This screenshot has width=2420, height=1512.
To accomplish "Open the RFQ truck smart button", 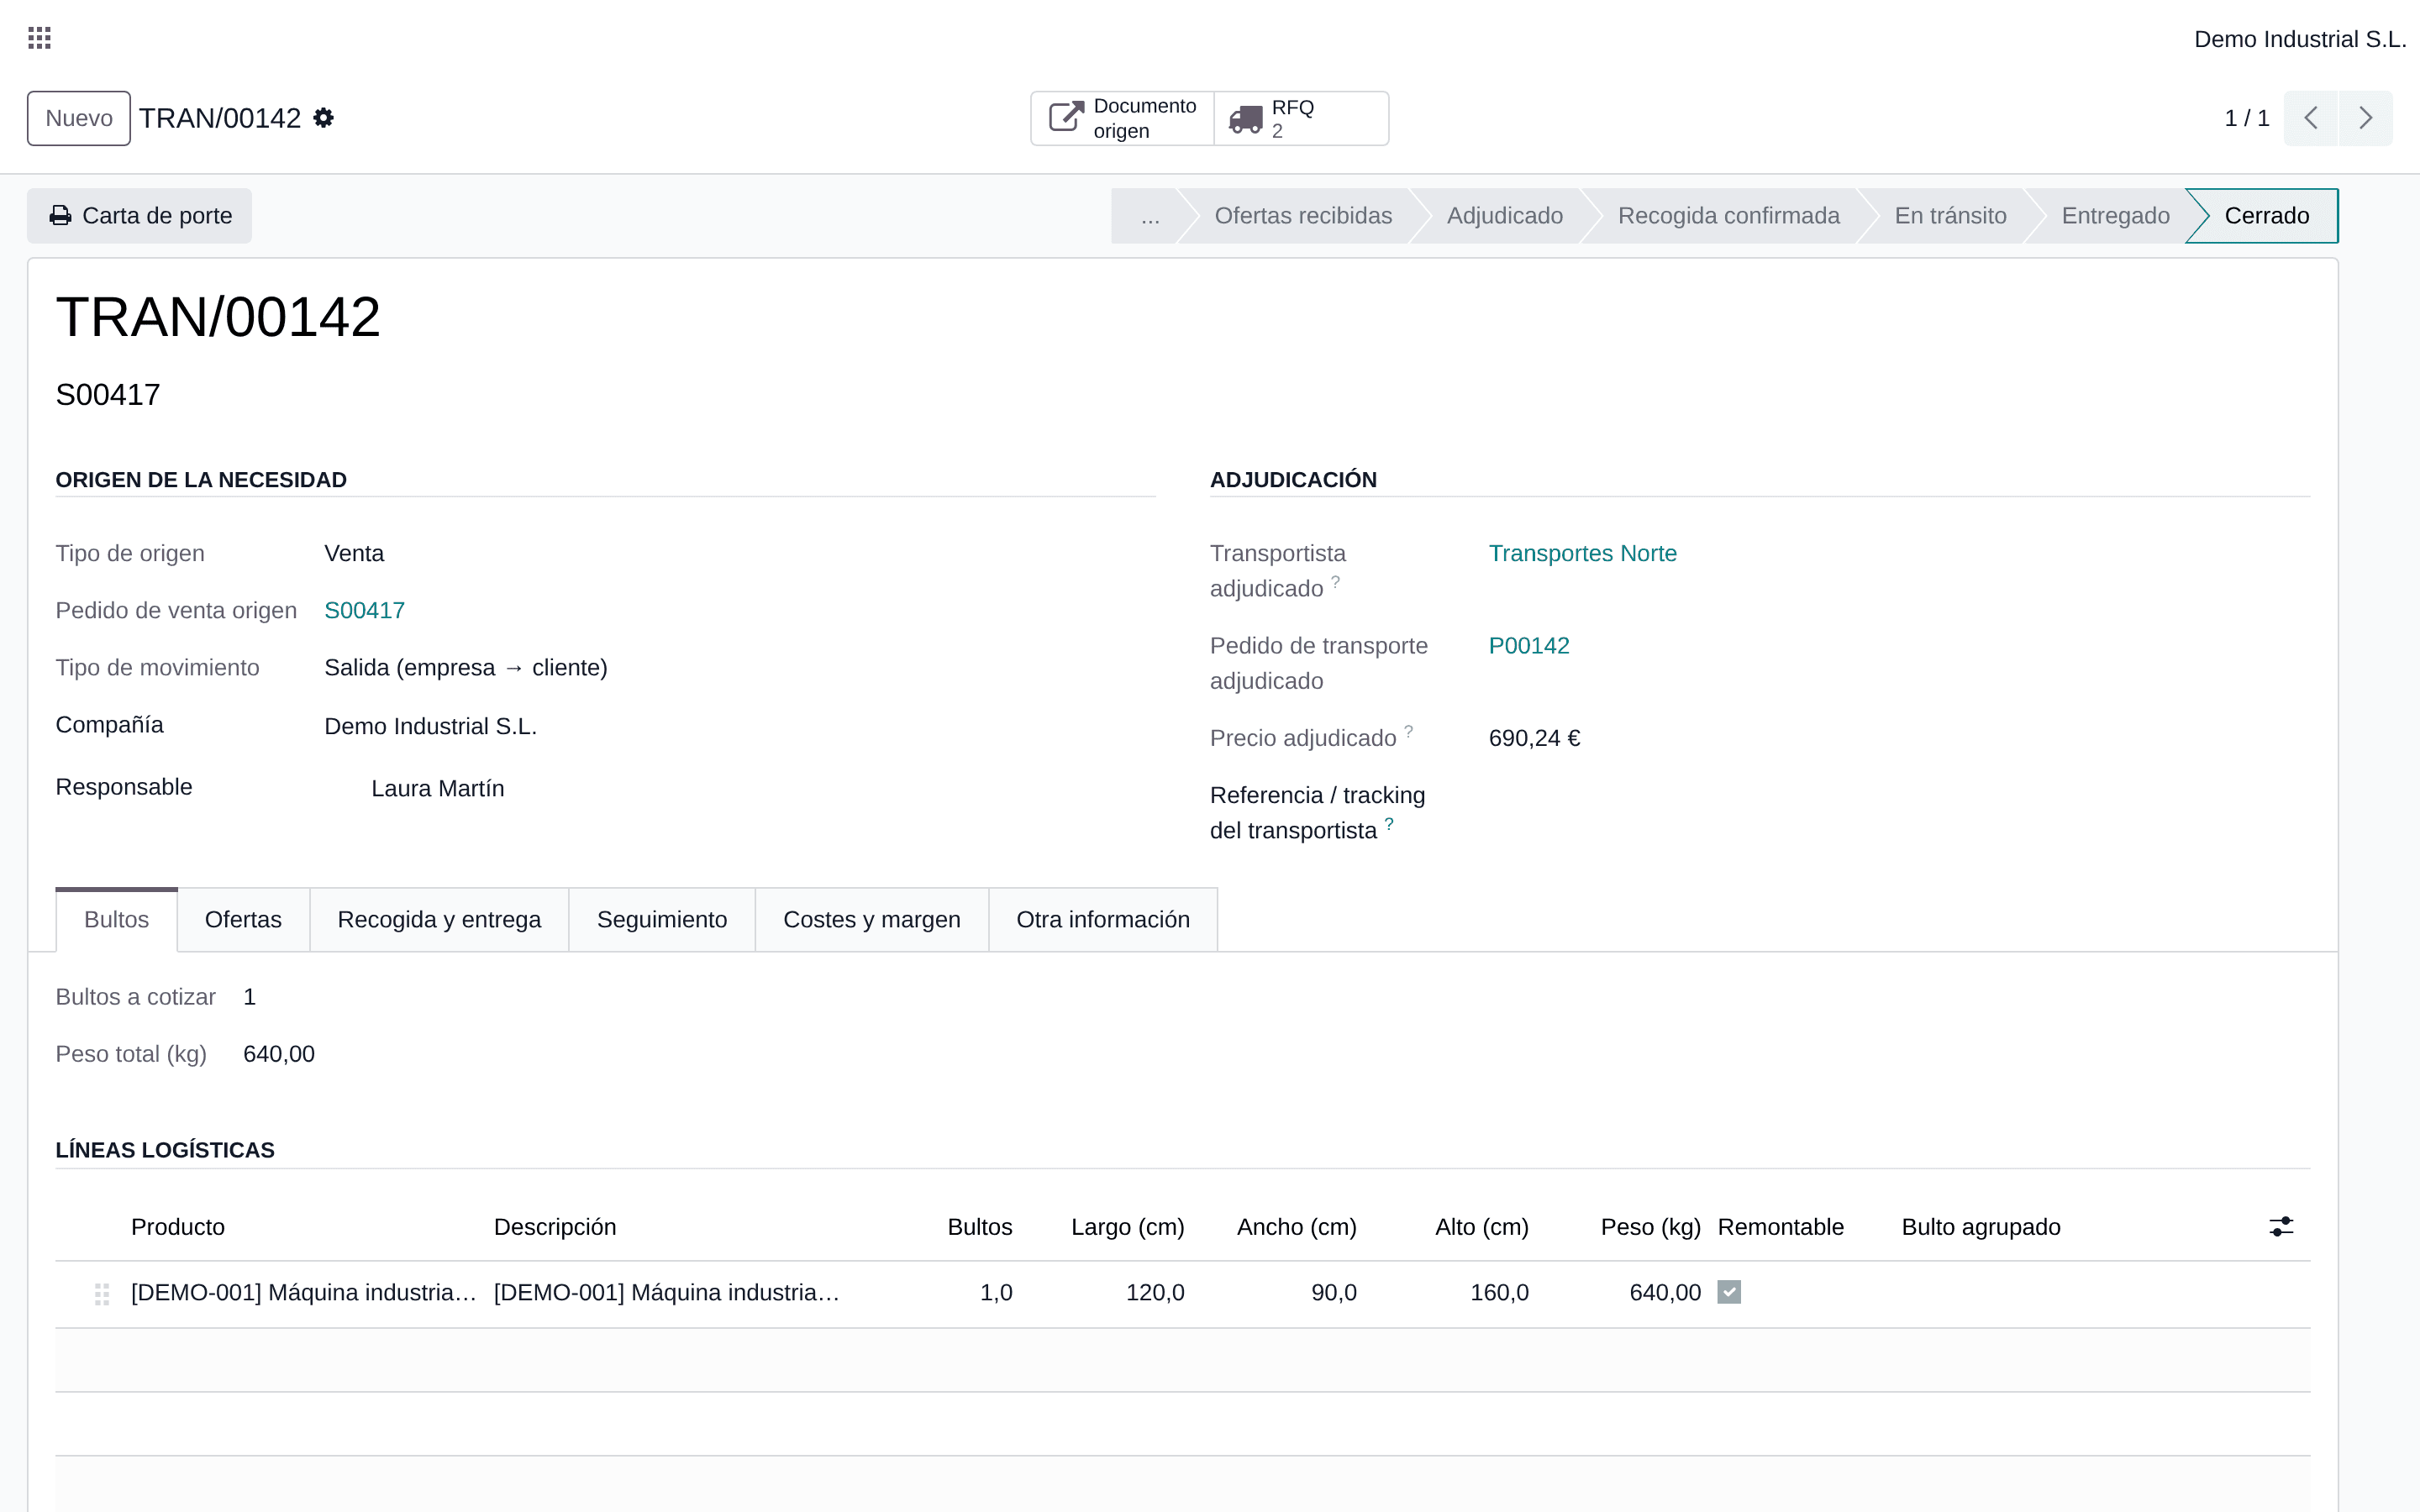I will pyautogui.click(x=1300, y=118).
